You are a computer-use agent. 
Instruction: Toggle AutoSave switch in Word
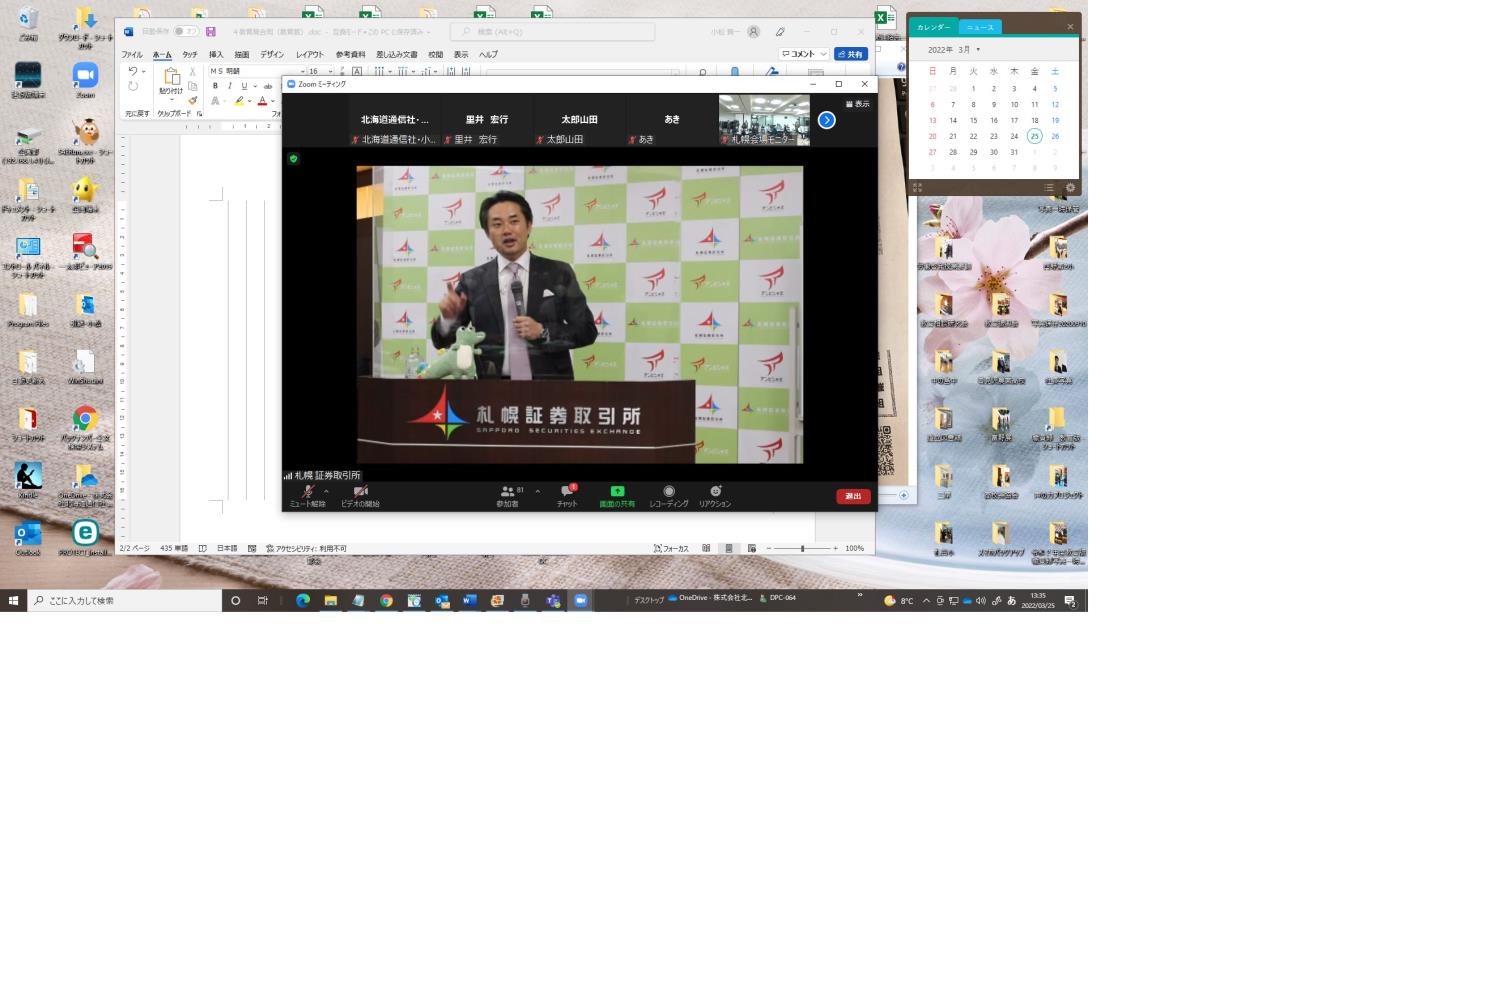pos(185,32)
